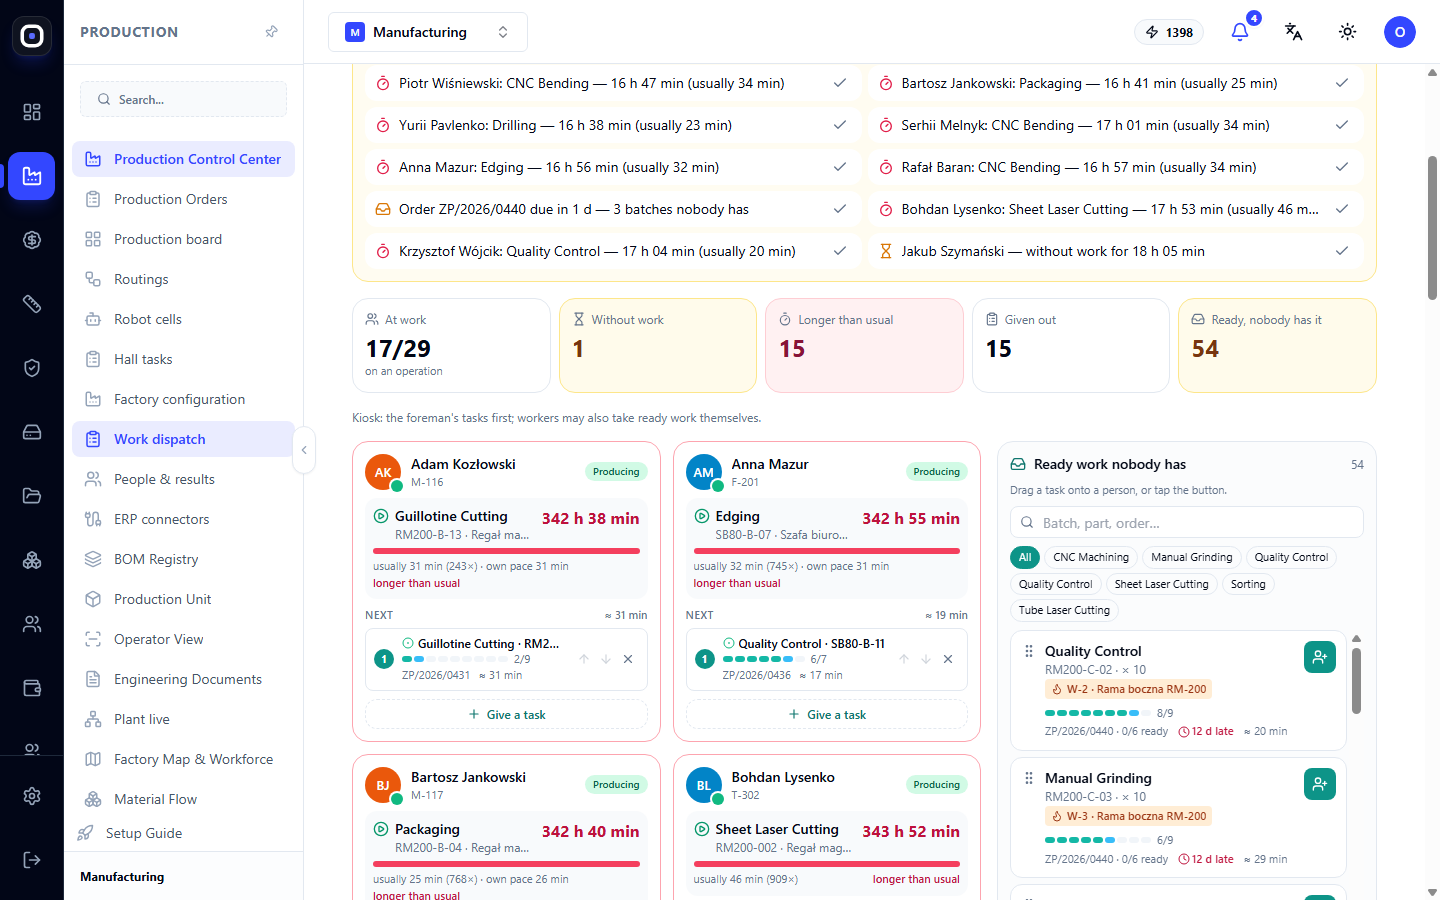
Task: Open the Manufacturing workspace selector
Action: click(428, 32)
